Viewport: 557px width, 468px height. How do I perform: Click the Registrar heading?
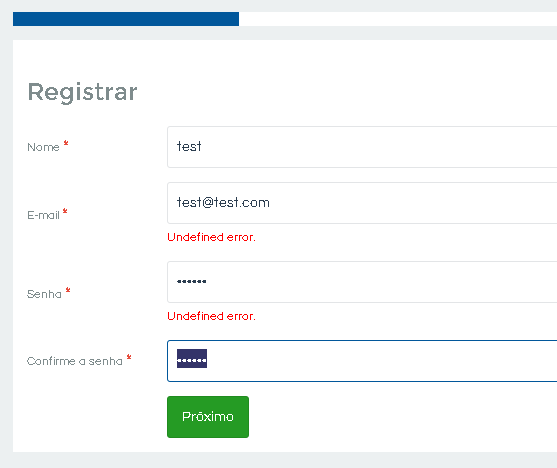[82, 92]
